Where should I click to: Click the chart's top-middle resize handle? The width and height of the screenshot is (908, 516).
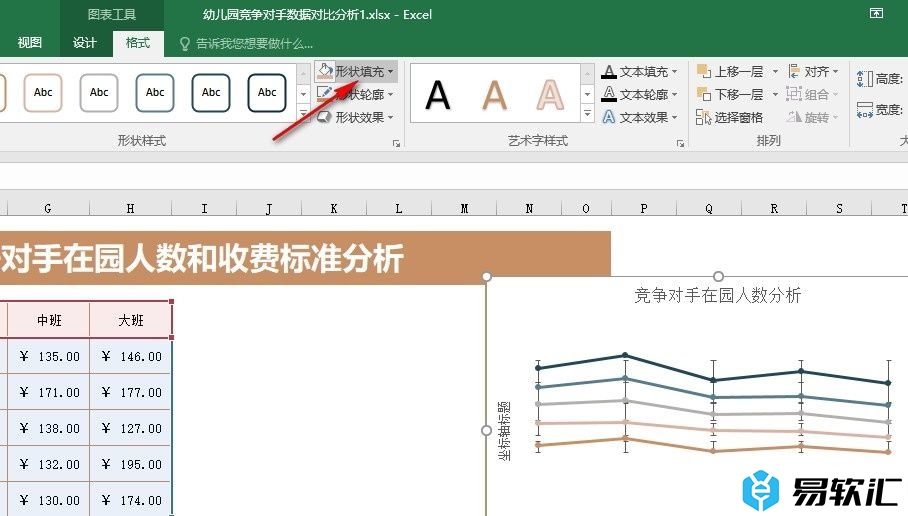coord(718,276)
